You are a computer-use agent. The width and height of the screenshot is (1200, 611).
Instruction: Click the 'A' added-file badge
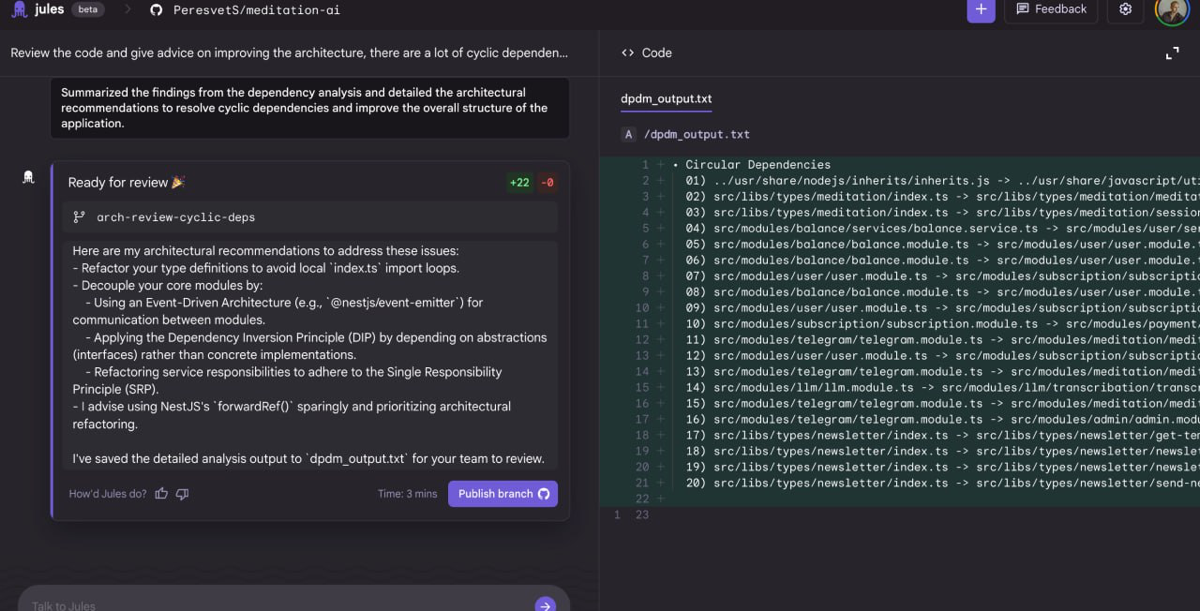pos(628,134)
